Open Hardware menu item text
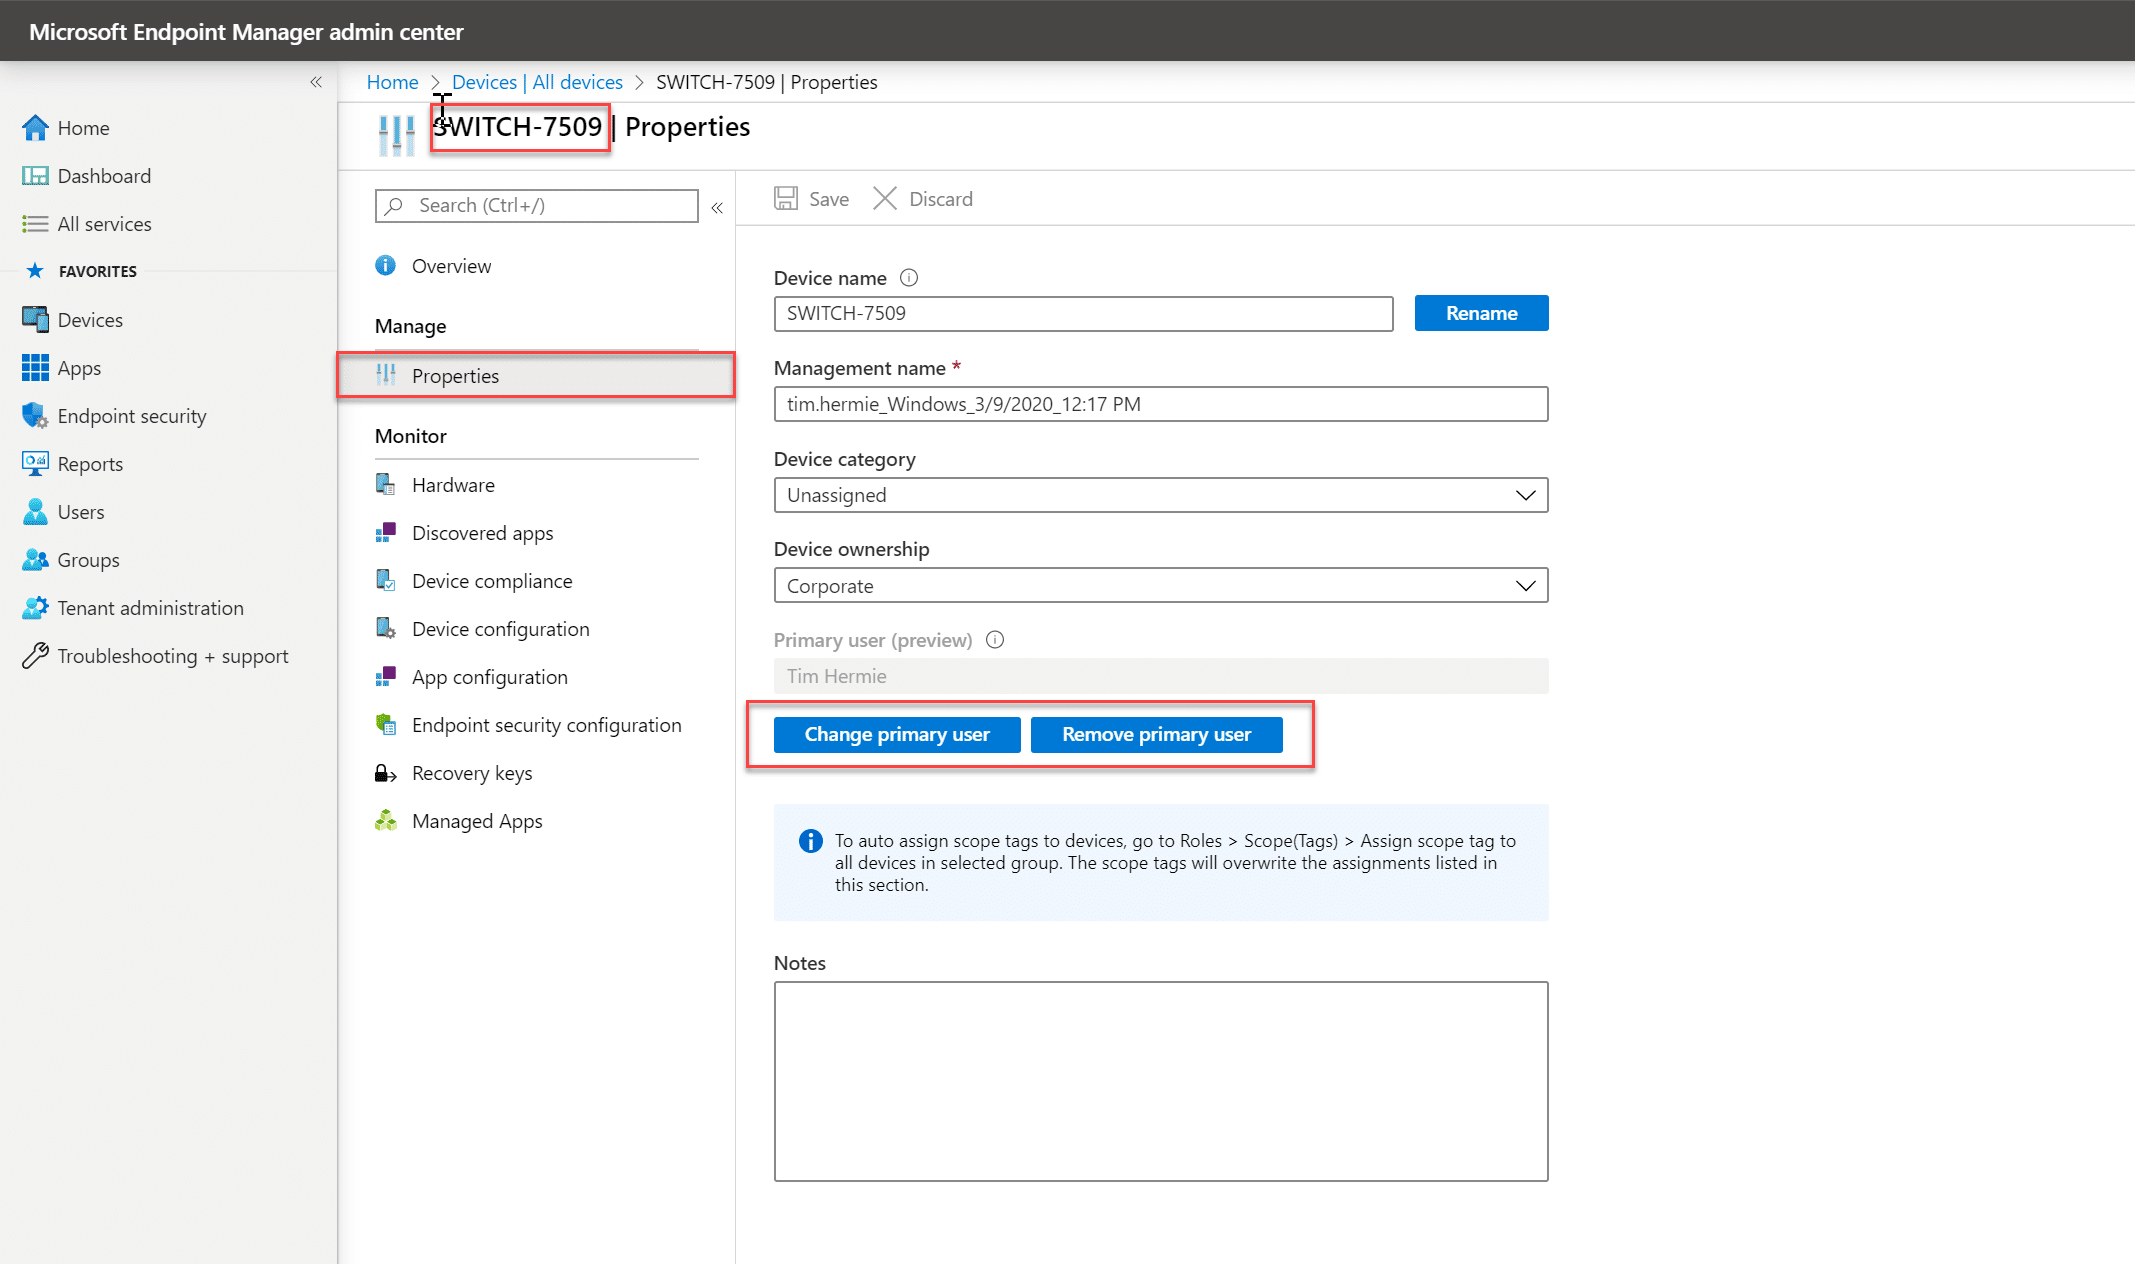The image size is (2135, 1264). click(x=453, y=485)
